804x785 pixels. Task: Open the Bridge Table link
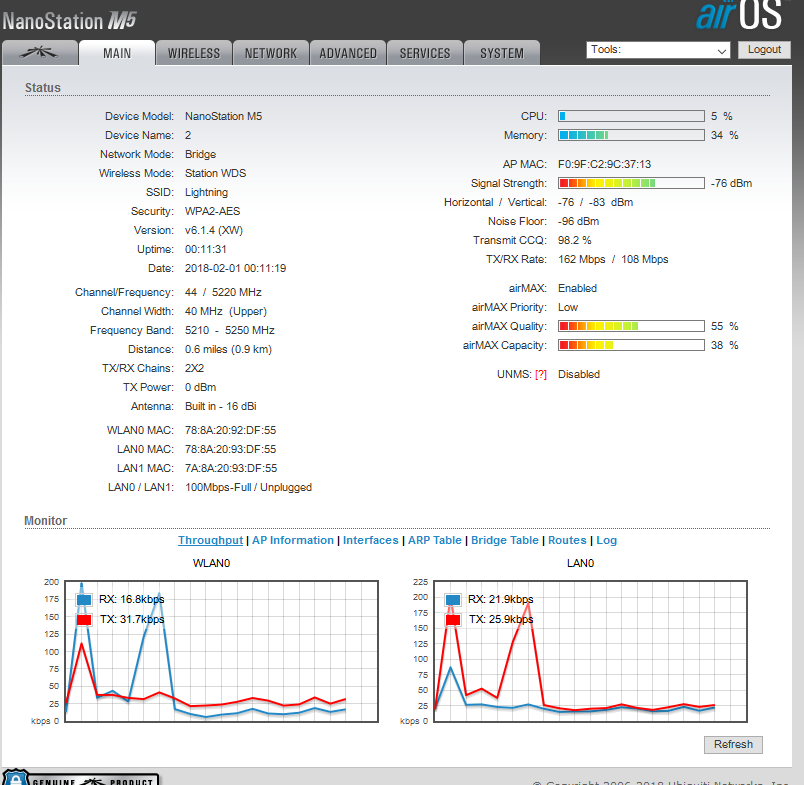(505, 540)
